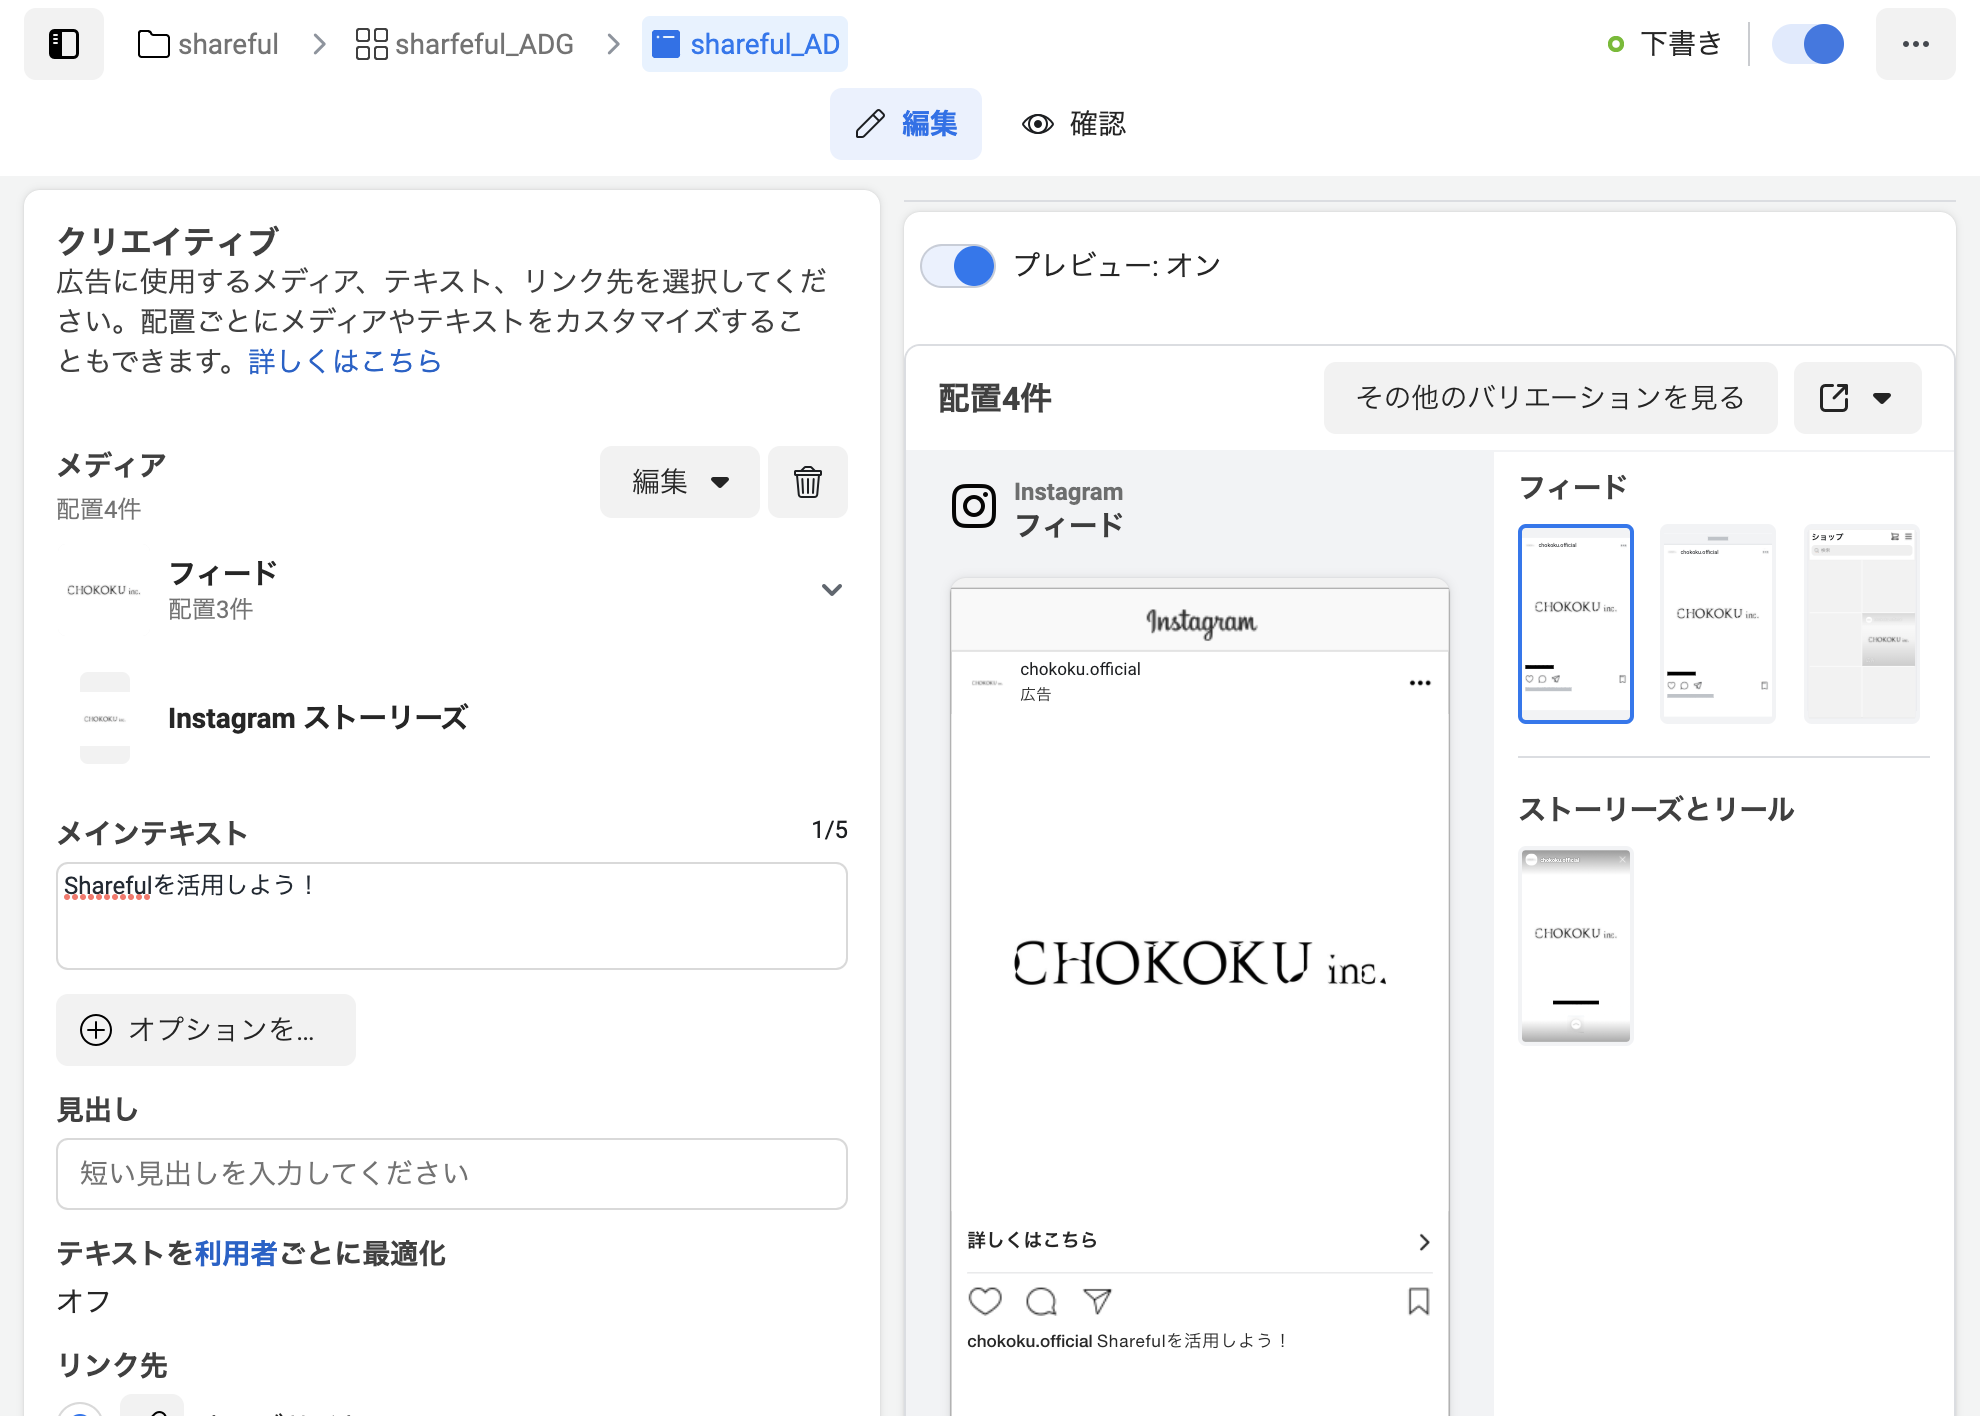
Task: Open the three-dot more options menu
Action: coord(1916,44)
